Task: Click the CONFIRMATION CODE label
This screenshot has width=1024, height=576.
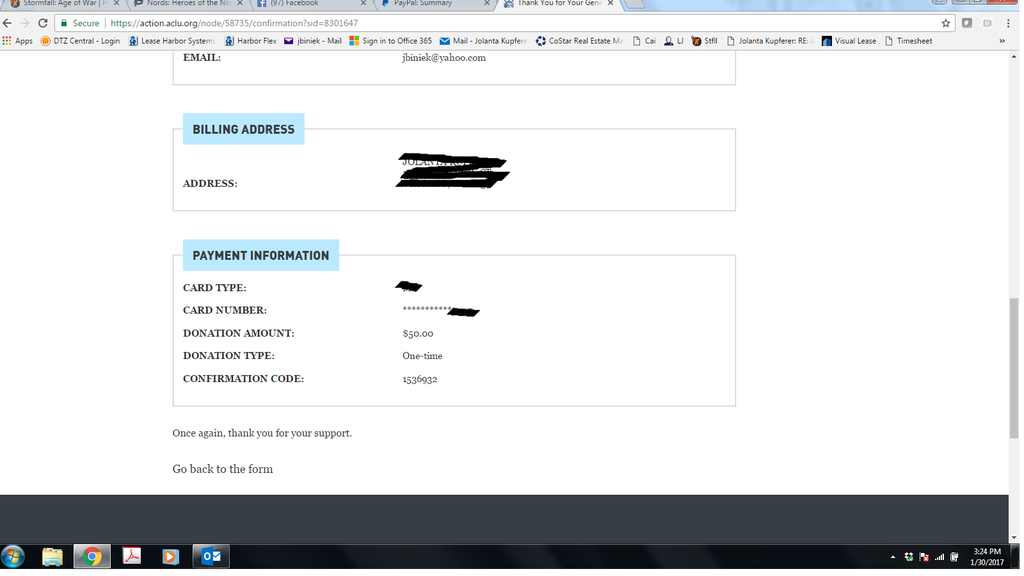Action: point(244,379)
